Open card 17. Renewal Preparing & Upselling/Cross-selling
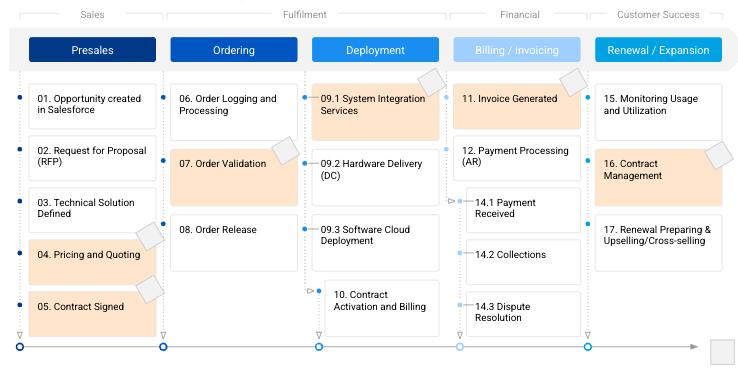 (x=658, y=243)
